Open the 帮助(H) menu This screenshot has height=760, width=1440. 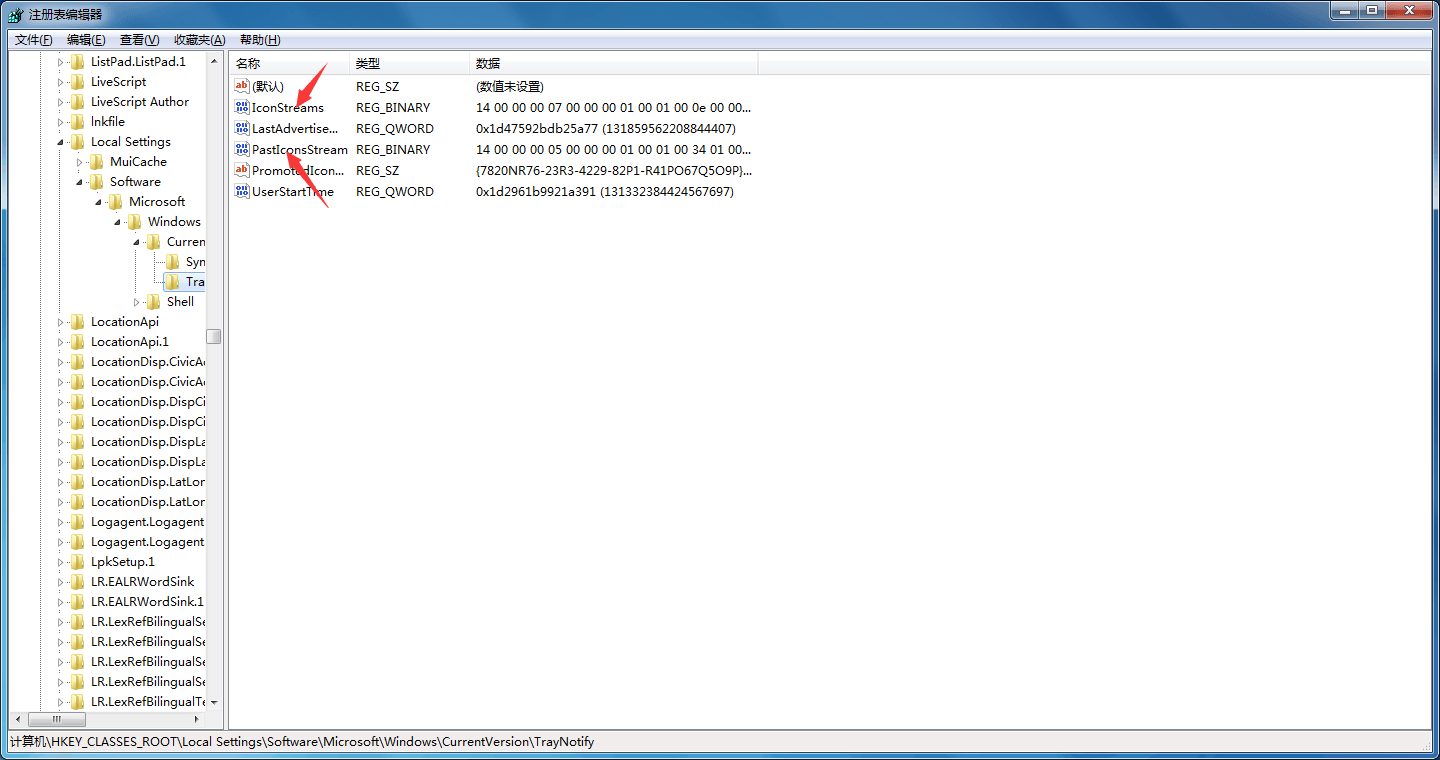(260, 40)
